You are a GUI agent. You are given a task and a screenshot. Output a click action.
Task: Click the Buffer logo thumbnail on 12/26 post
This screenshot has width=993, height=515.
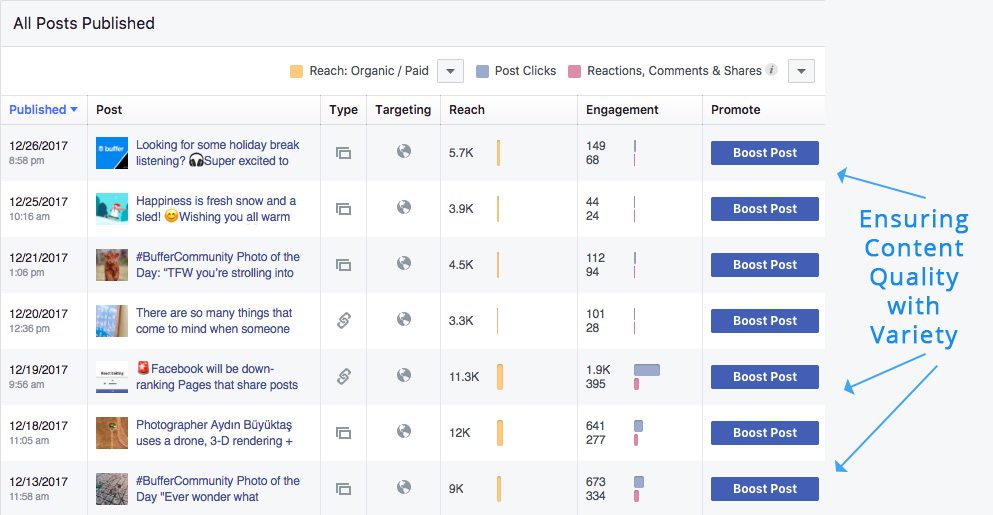click(112, 153)
